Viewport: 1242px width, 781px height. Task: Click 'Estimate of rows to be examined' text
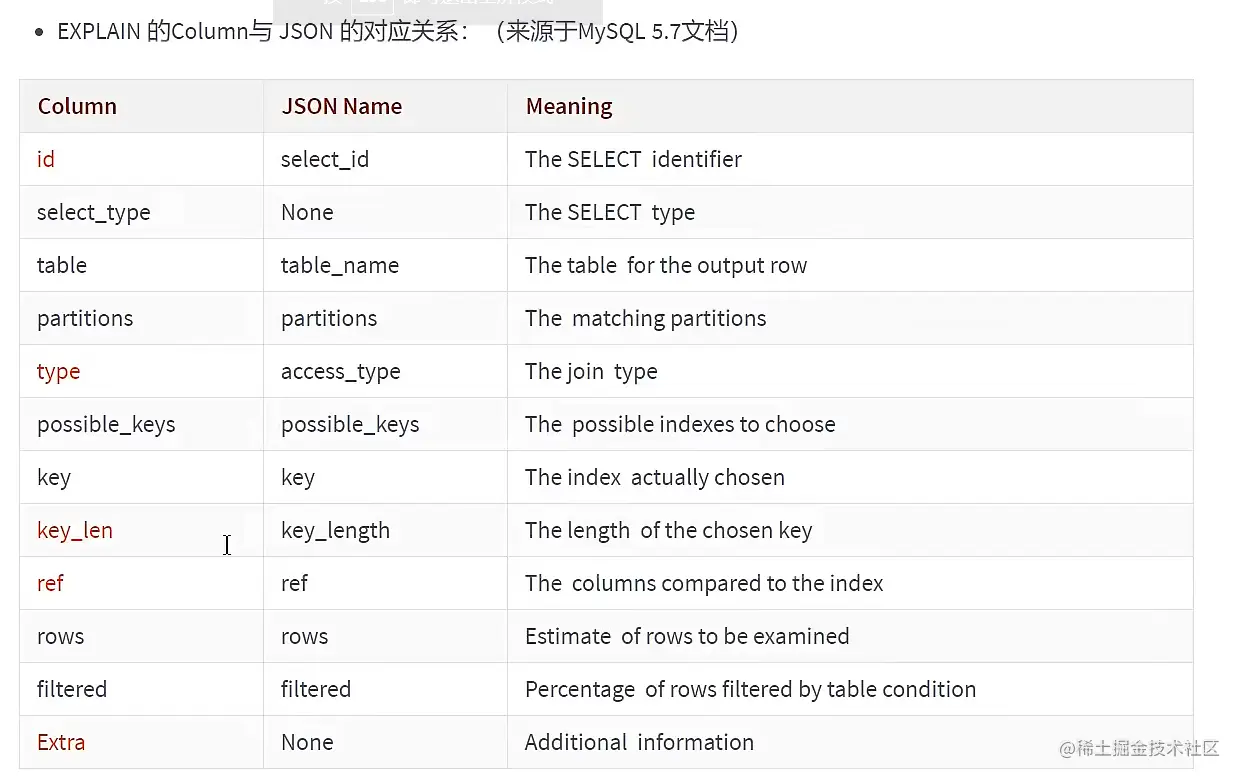pyautogui.click(x=687, y=636)
